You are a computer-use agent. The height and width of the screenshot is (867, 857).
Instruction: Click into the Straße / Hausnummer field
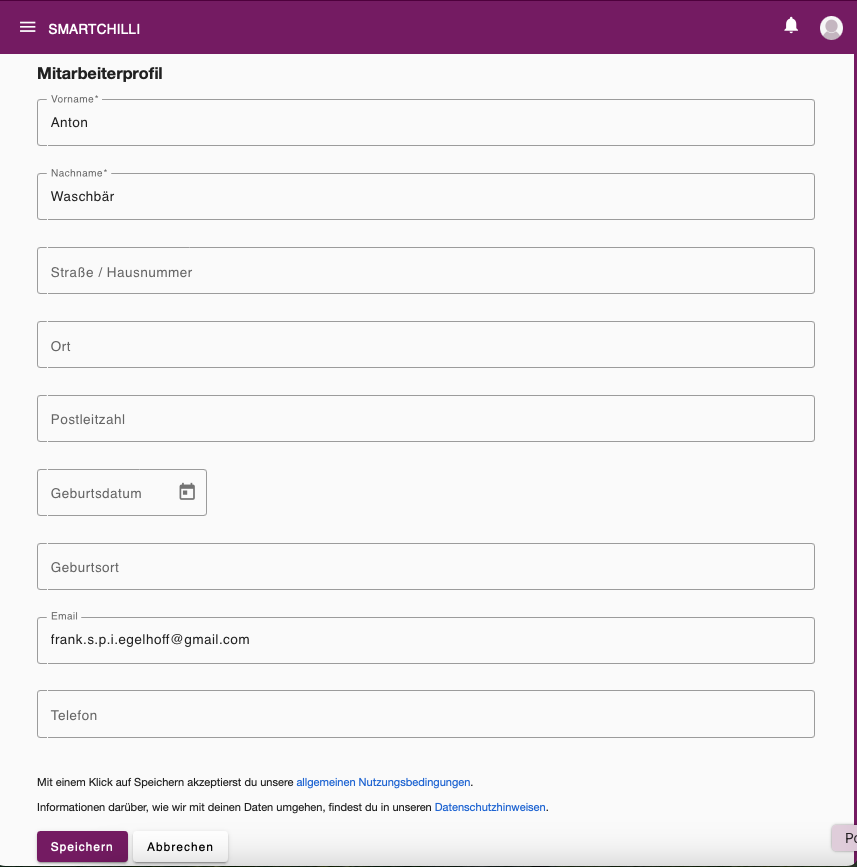pos(426,271)
